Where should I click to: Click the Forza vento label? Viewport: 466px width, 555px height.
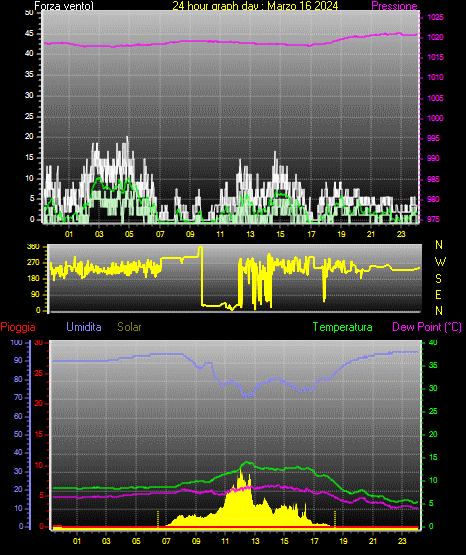click(64, 6)
